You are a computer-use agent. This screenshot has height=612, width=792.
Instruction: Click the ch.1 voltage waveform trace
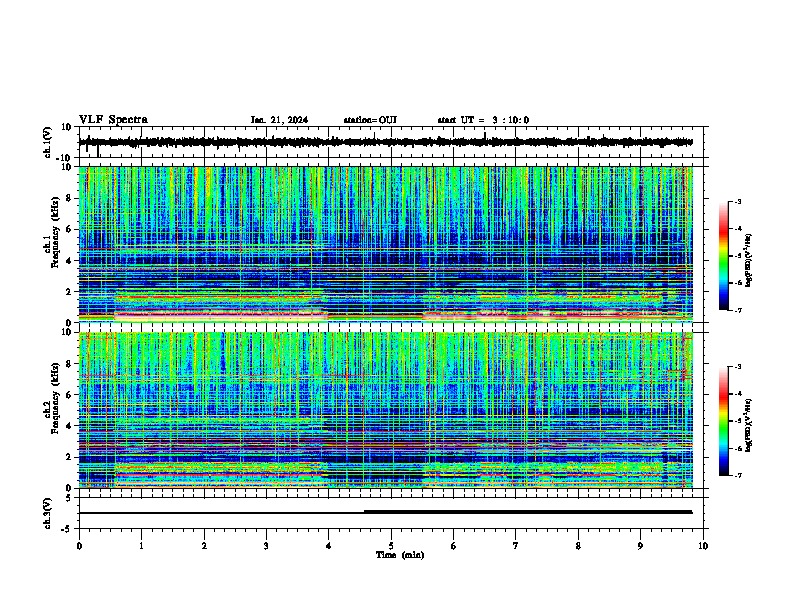pyautogui.click(x=385, y=142)
